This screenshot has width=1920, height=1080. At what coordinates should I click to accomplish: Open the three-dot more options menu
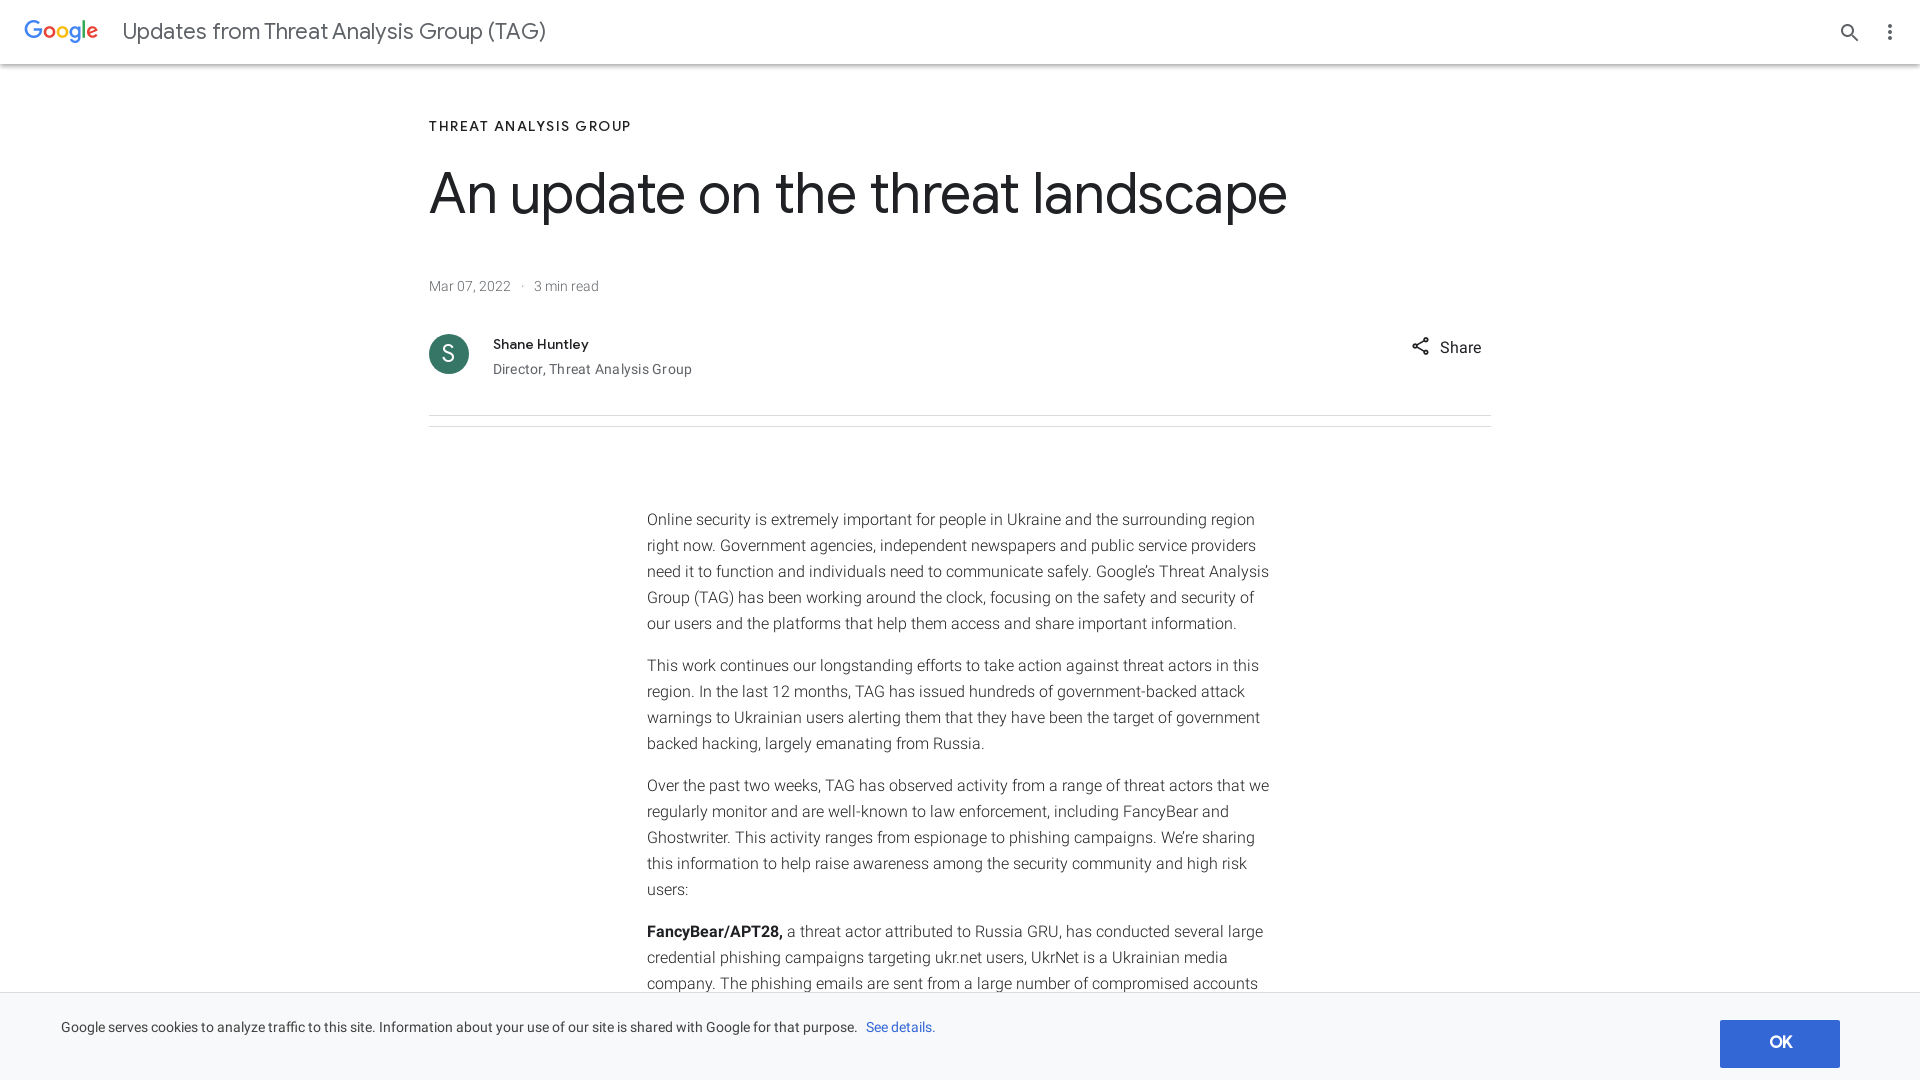1889,32
